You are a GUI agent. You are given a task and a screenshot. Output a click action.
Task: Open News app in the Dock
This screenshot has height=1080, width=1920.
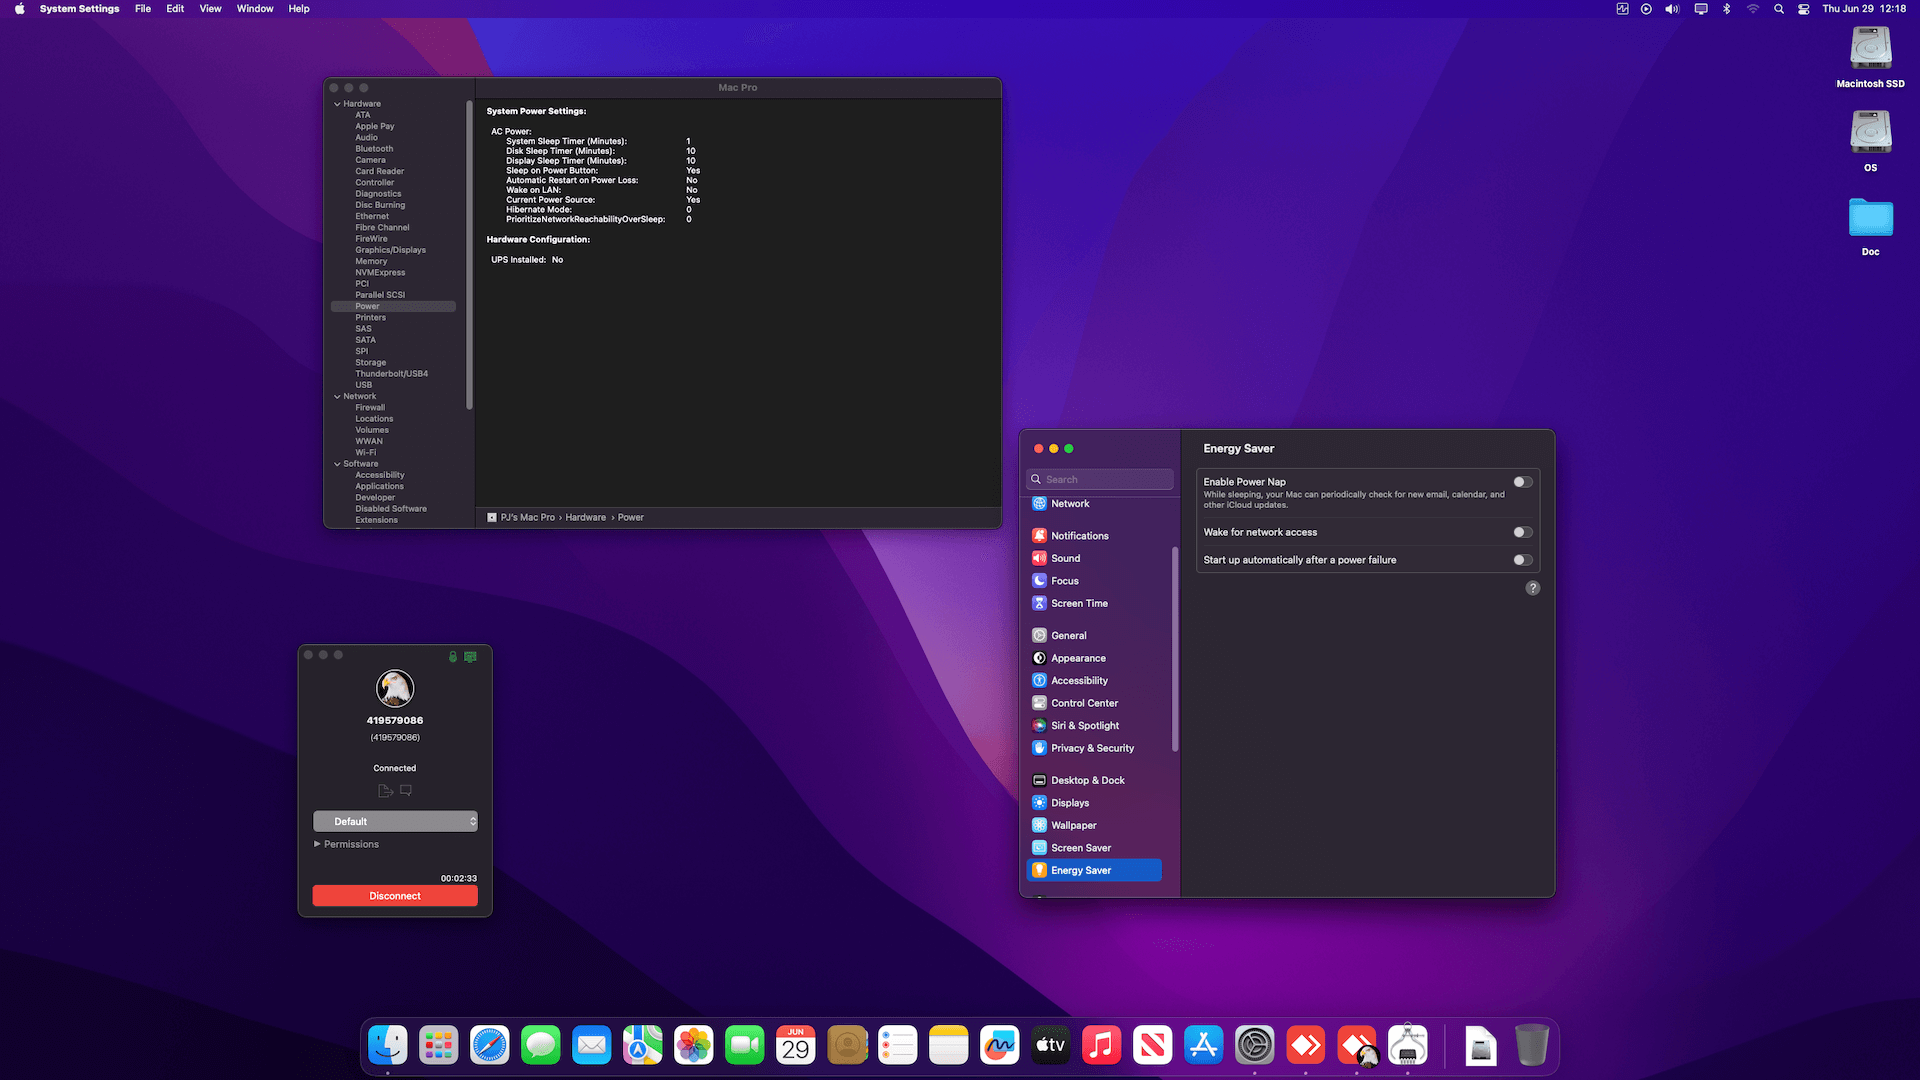[x=1153, y=1046]
